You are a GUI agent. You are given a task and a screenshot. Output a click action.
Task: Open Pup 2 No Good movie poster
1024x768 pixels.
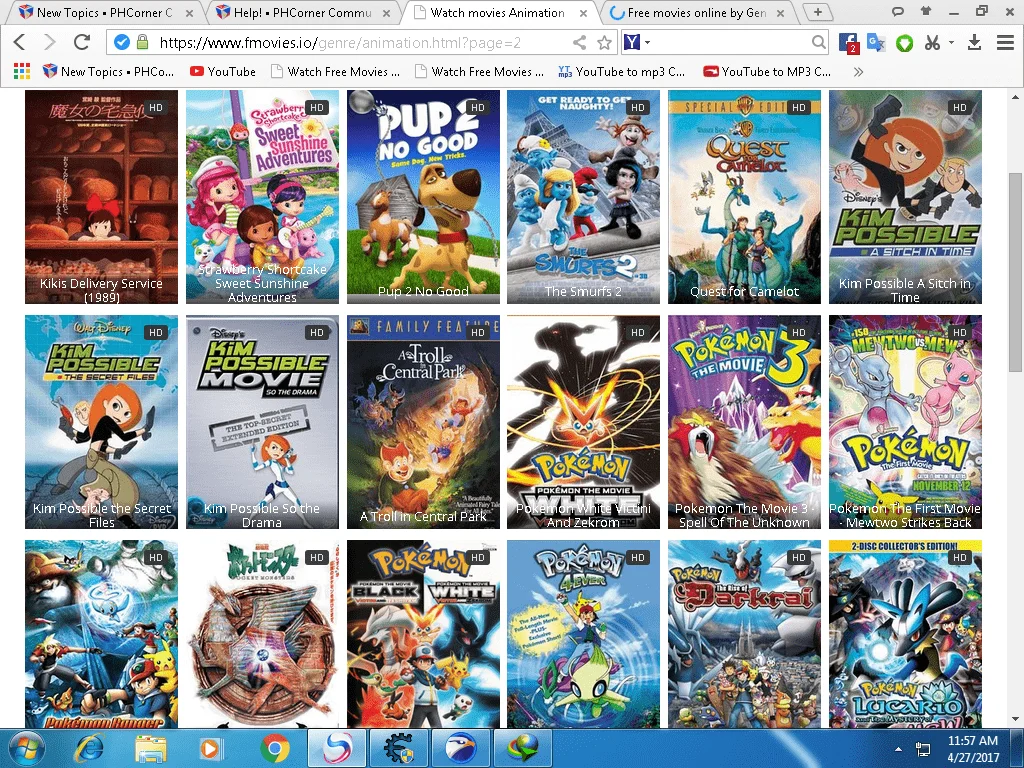point(423,197)
